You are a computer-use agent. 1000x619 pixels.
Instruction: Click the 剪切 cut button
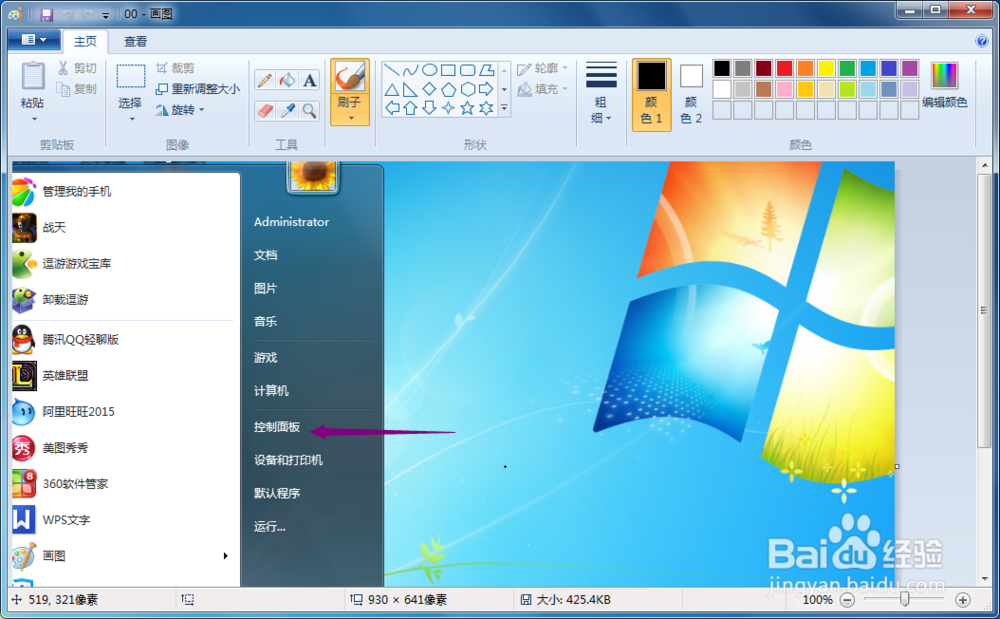pyautogui.click(x=77, y=68)
